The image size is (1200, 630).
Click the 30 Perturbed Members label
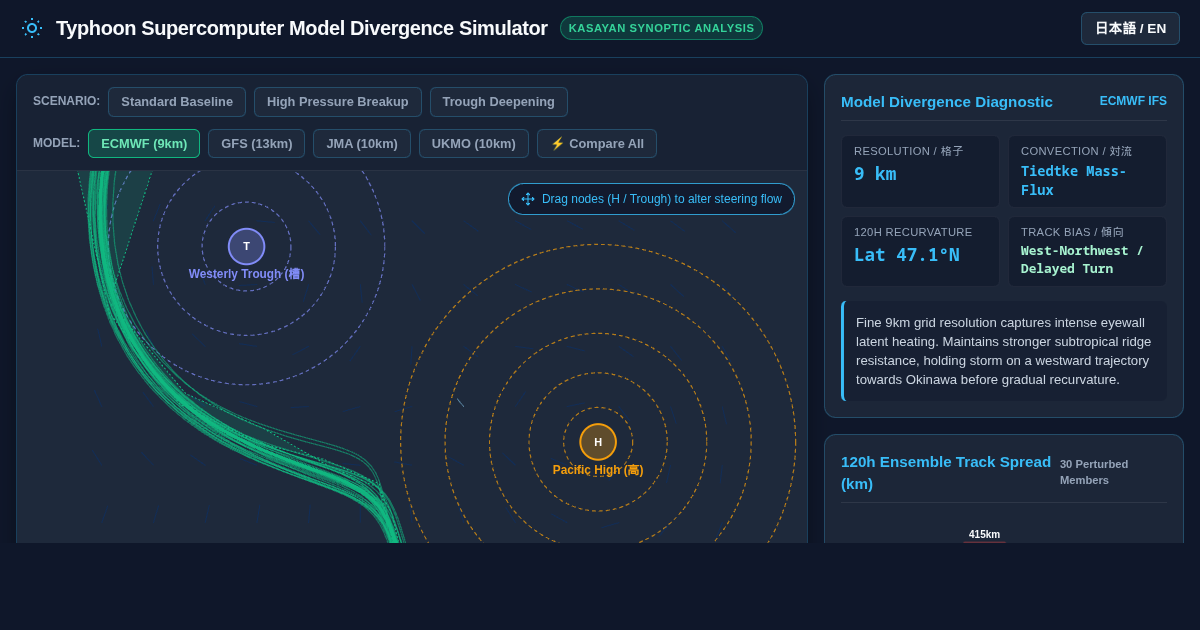coord(1094,472)
